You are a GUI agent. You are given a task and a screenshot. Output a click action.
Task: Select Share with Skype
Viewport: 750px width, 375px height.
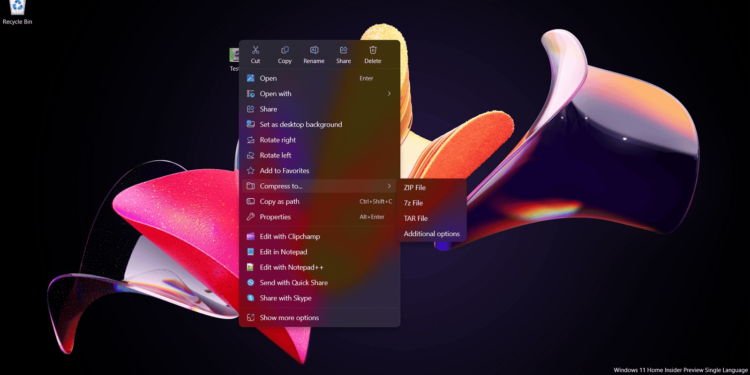click(320, 298)
